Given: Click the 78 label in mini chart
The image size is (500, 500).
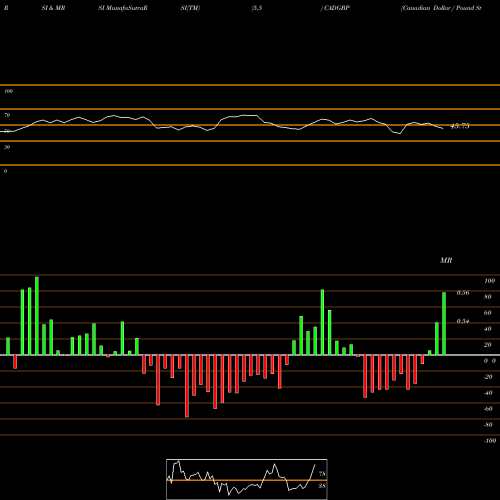Looking at the screenshot, I should click(x=322, y=474).
